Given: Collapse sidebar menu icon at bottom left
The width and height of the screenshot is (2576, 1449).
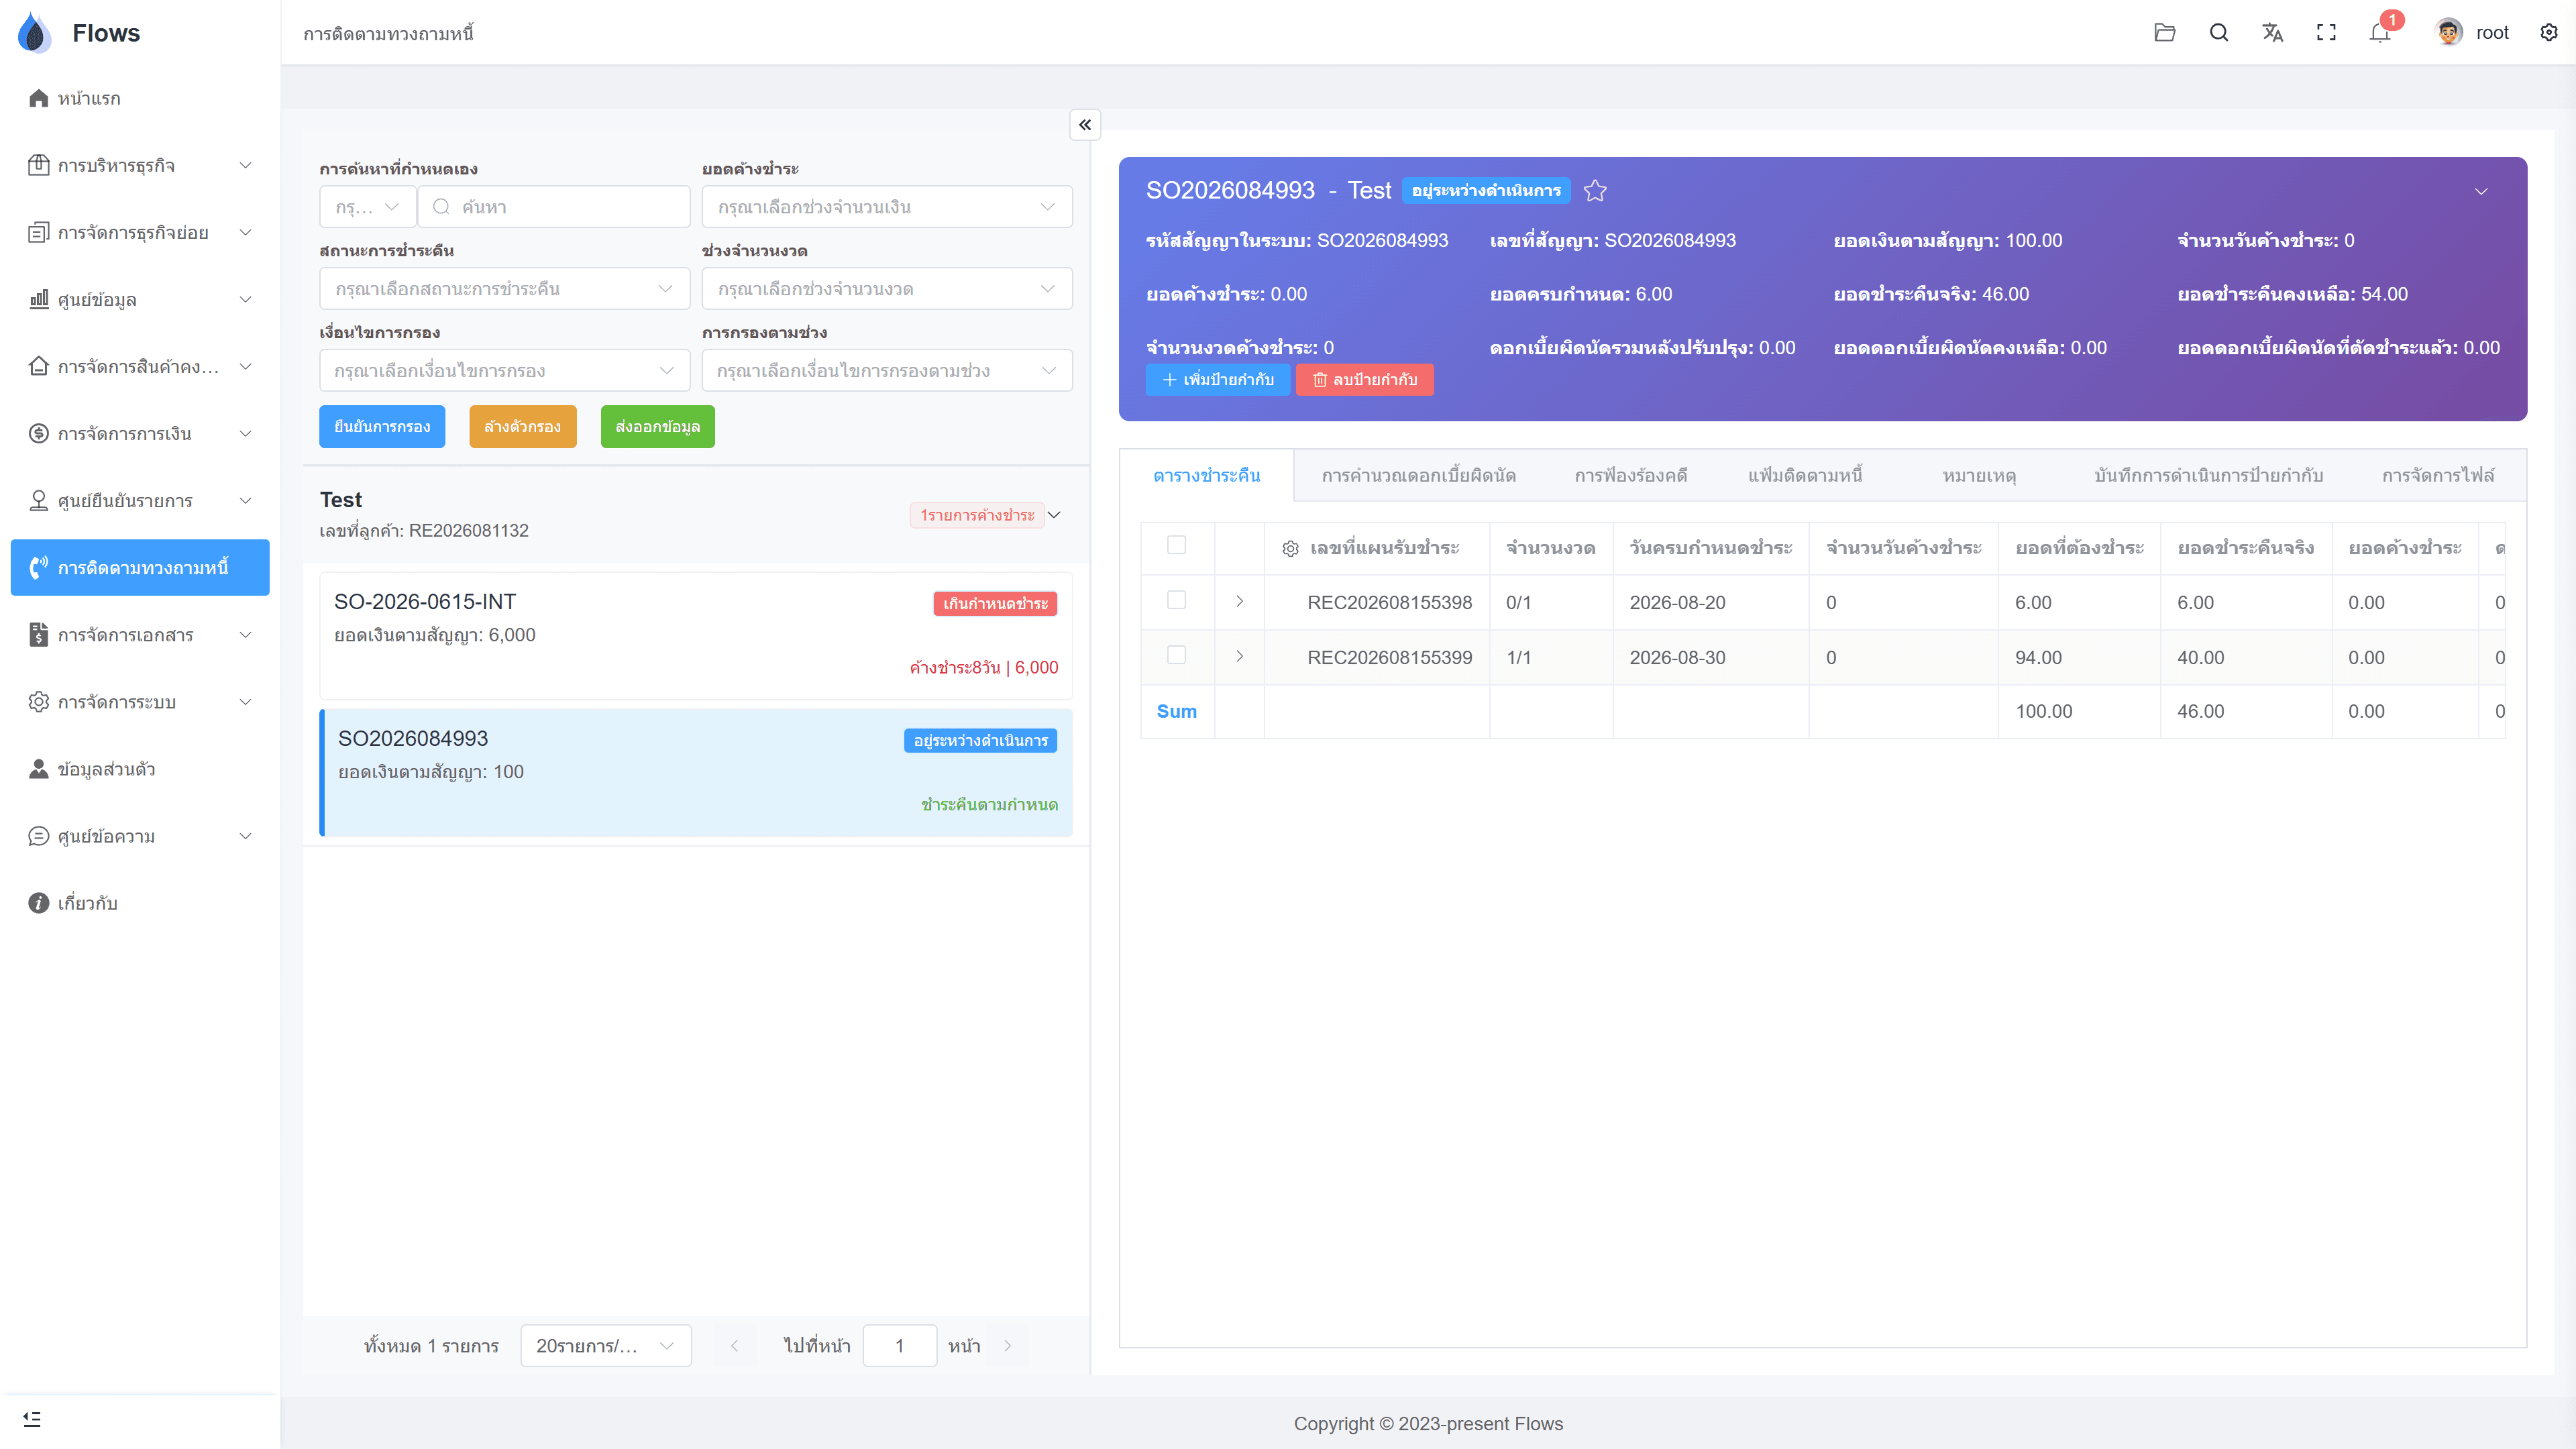Looking at the screenshot, I should pyautogui.click(x=32, y=1419).
